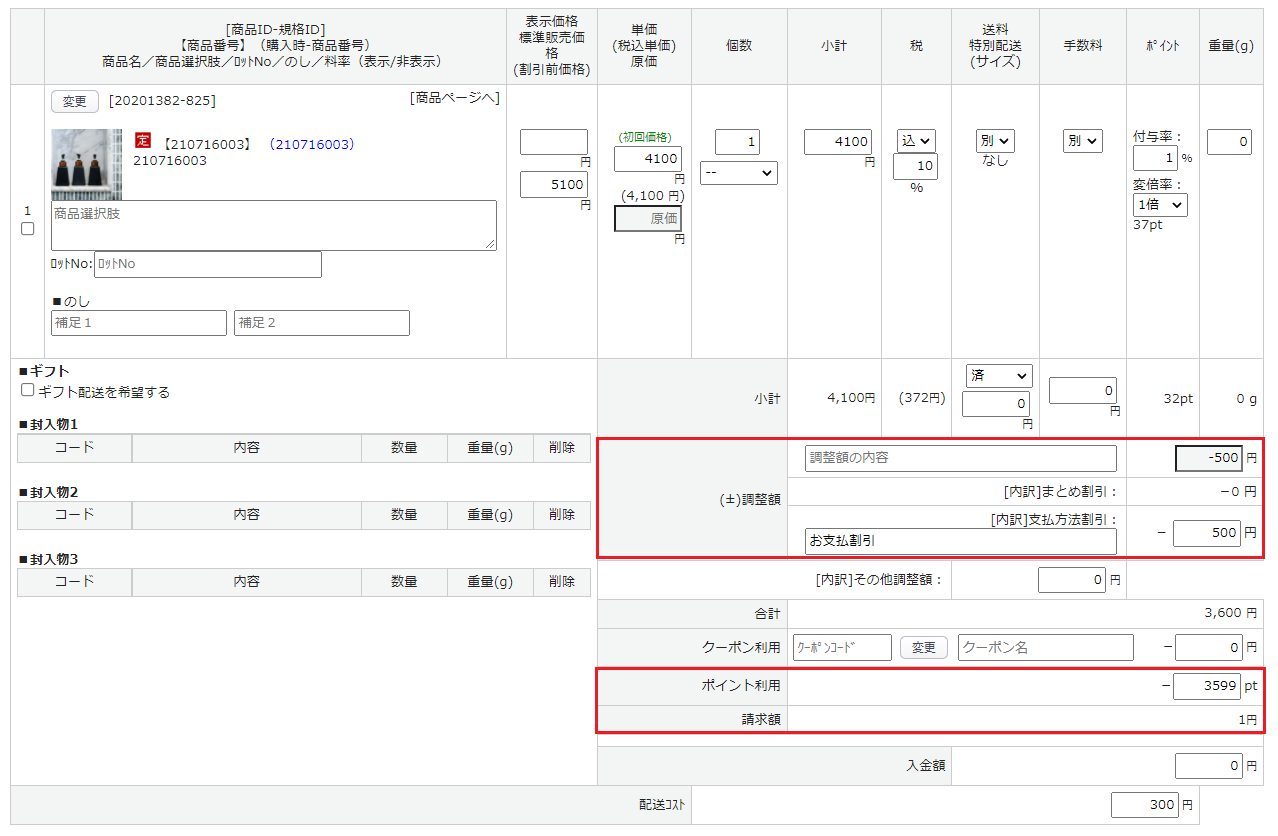Viewport: 1278px width, 836px height.
Task: Click the ロットNo input field
Action: pyautogui.click(x=207, y=264)
